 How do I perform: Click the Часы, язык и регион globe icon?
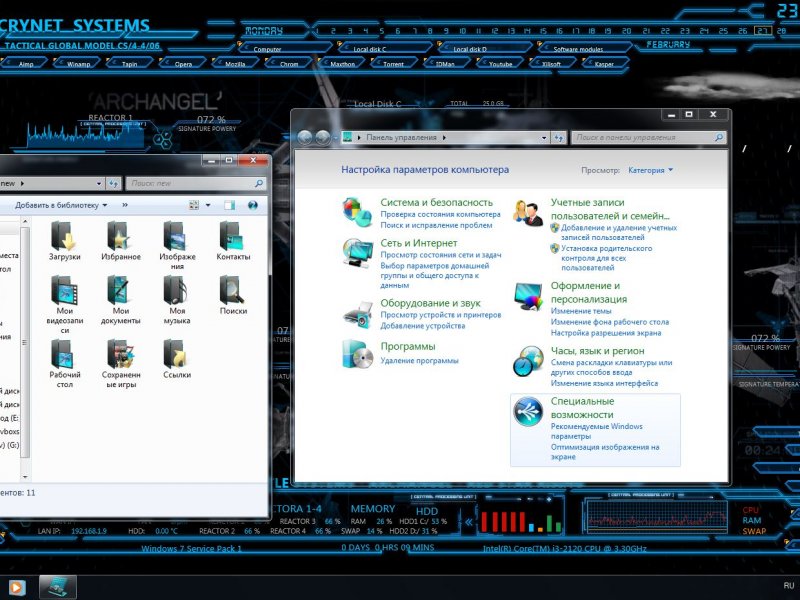528,361
